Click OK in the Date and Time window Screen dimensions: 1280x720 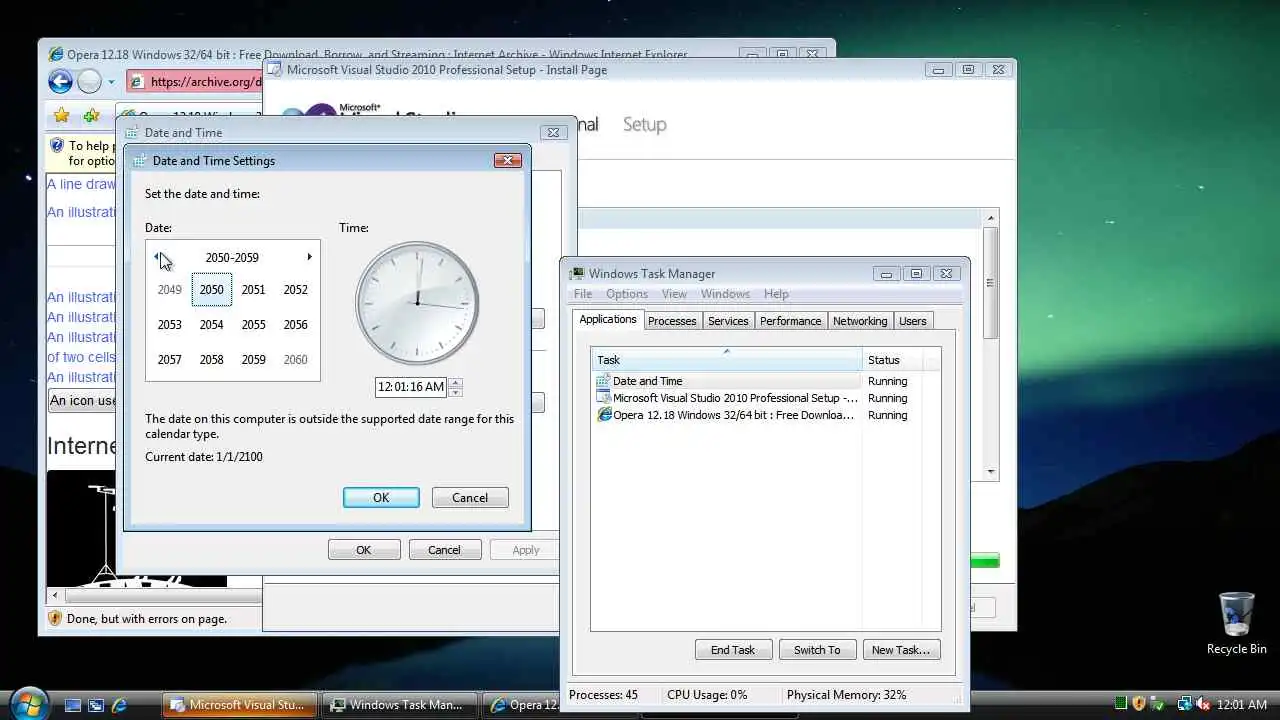(364, 550)
